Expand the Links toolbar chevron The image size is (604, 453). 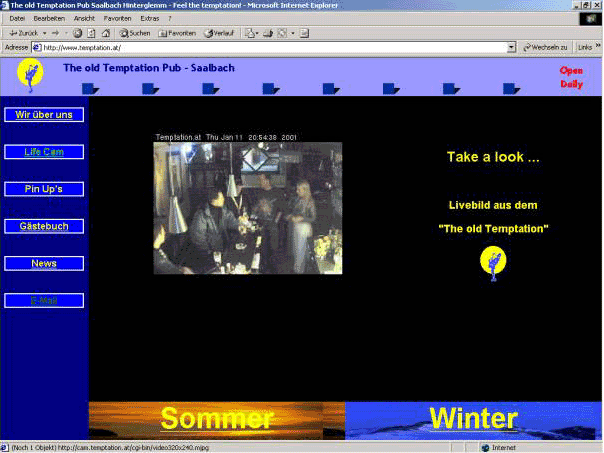(x=598, y=47)
